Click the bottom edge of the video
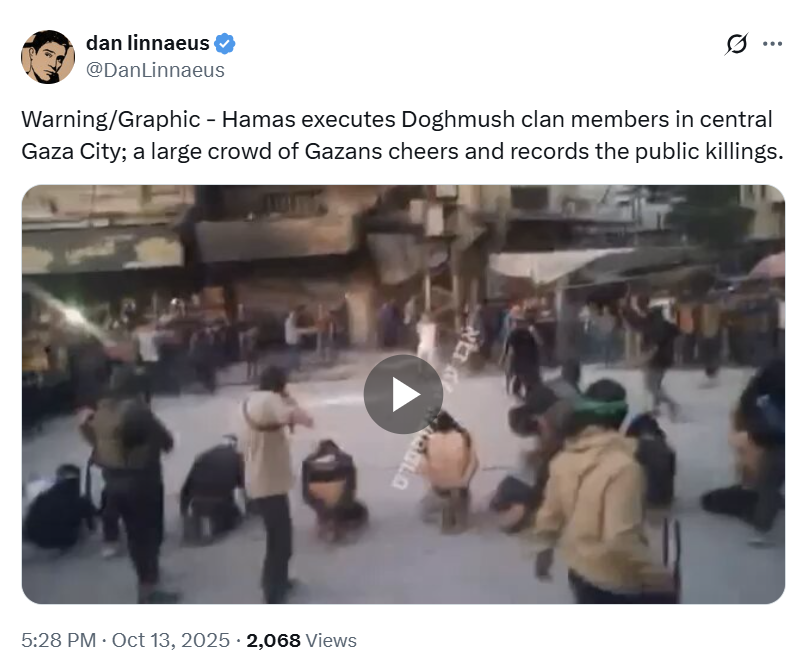 click(x=403, y=601)
